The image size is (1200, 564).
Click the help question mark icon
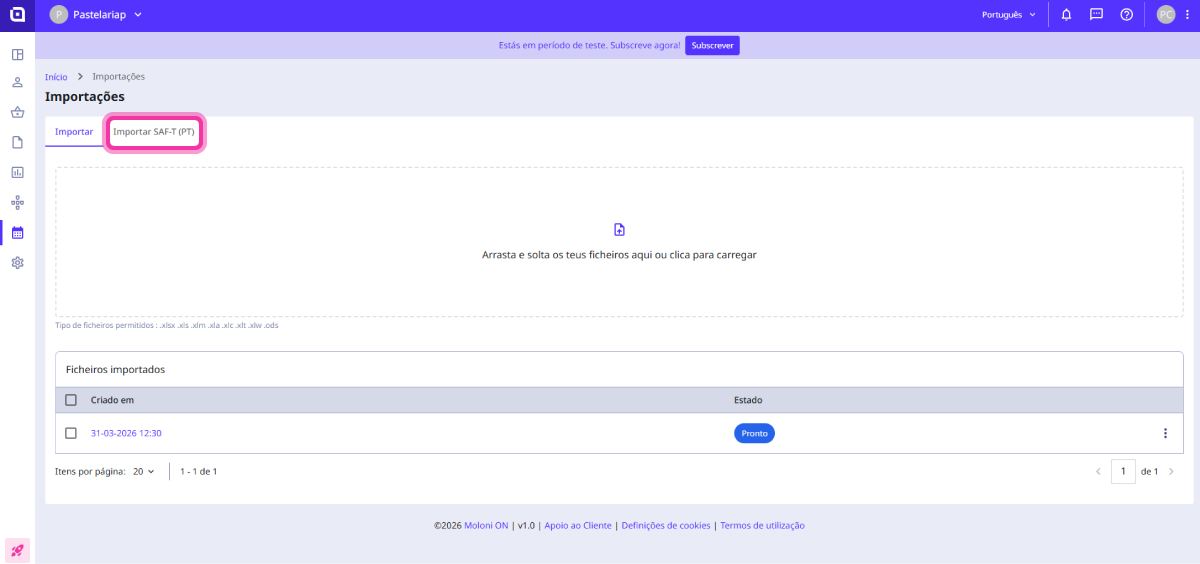point(1126,15)
